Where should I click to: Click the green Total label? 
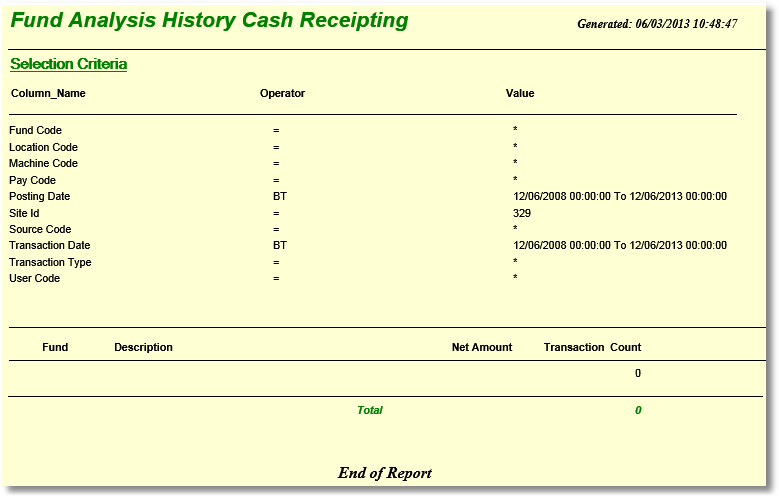tap(369, 411)
